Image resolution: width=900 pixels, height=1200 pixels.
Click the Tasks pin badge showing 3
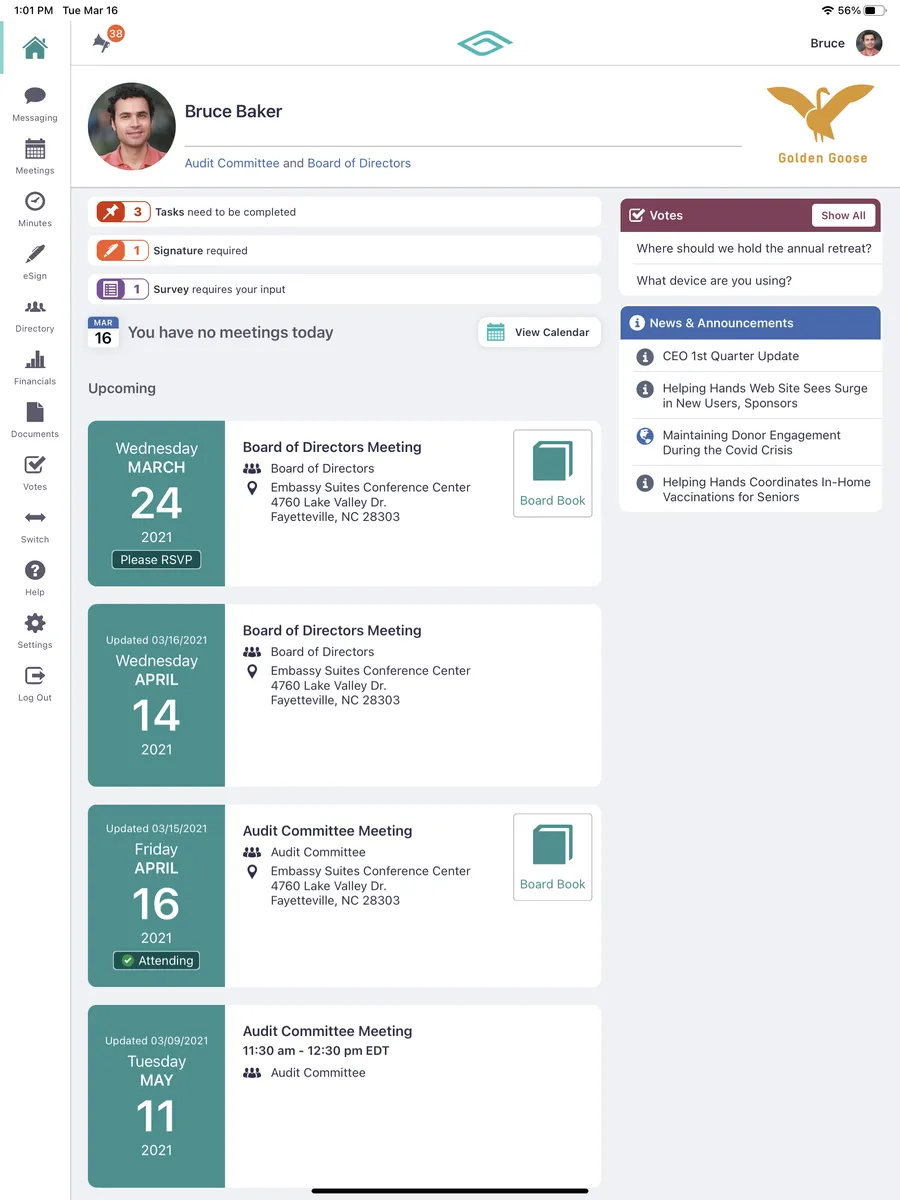click(x=123, y=212)
